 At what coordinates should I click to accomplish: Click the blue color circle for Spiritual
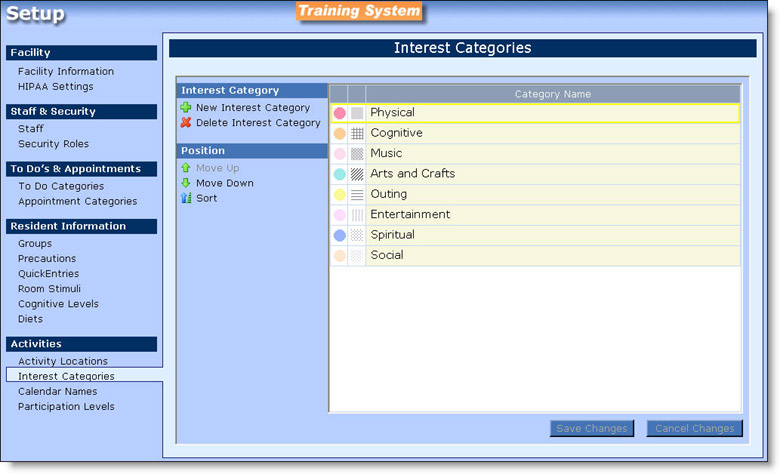pyautogui.click(x=339, y=235)
